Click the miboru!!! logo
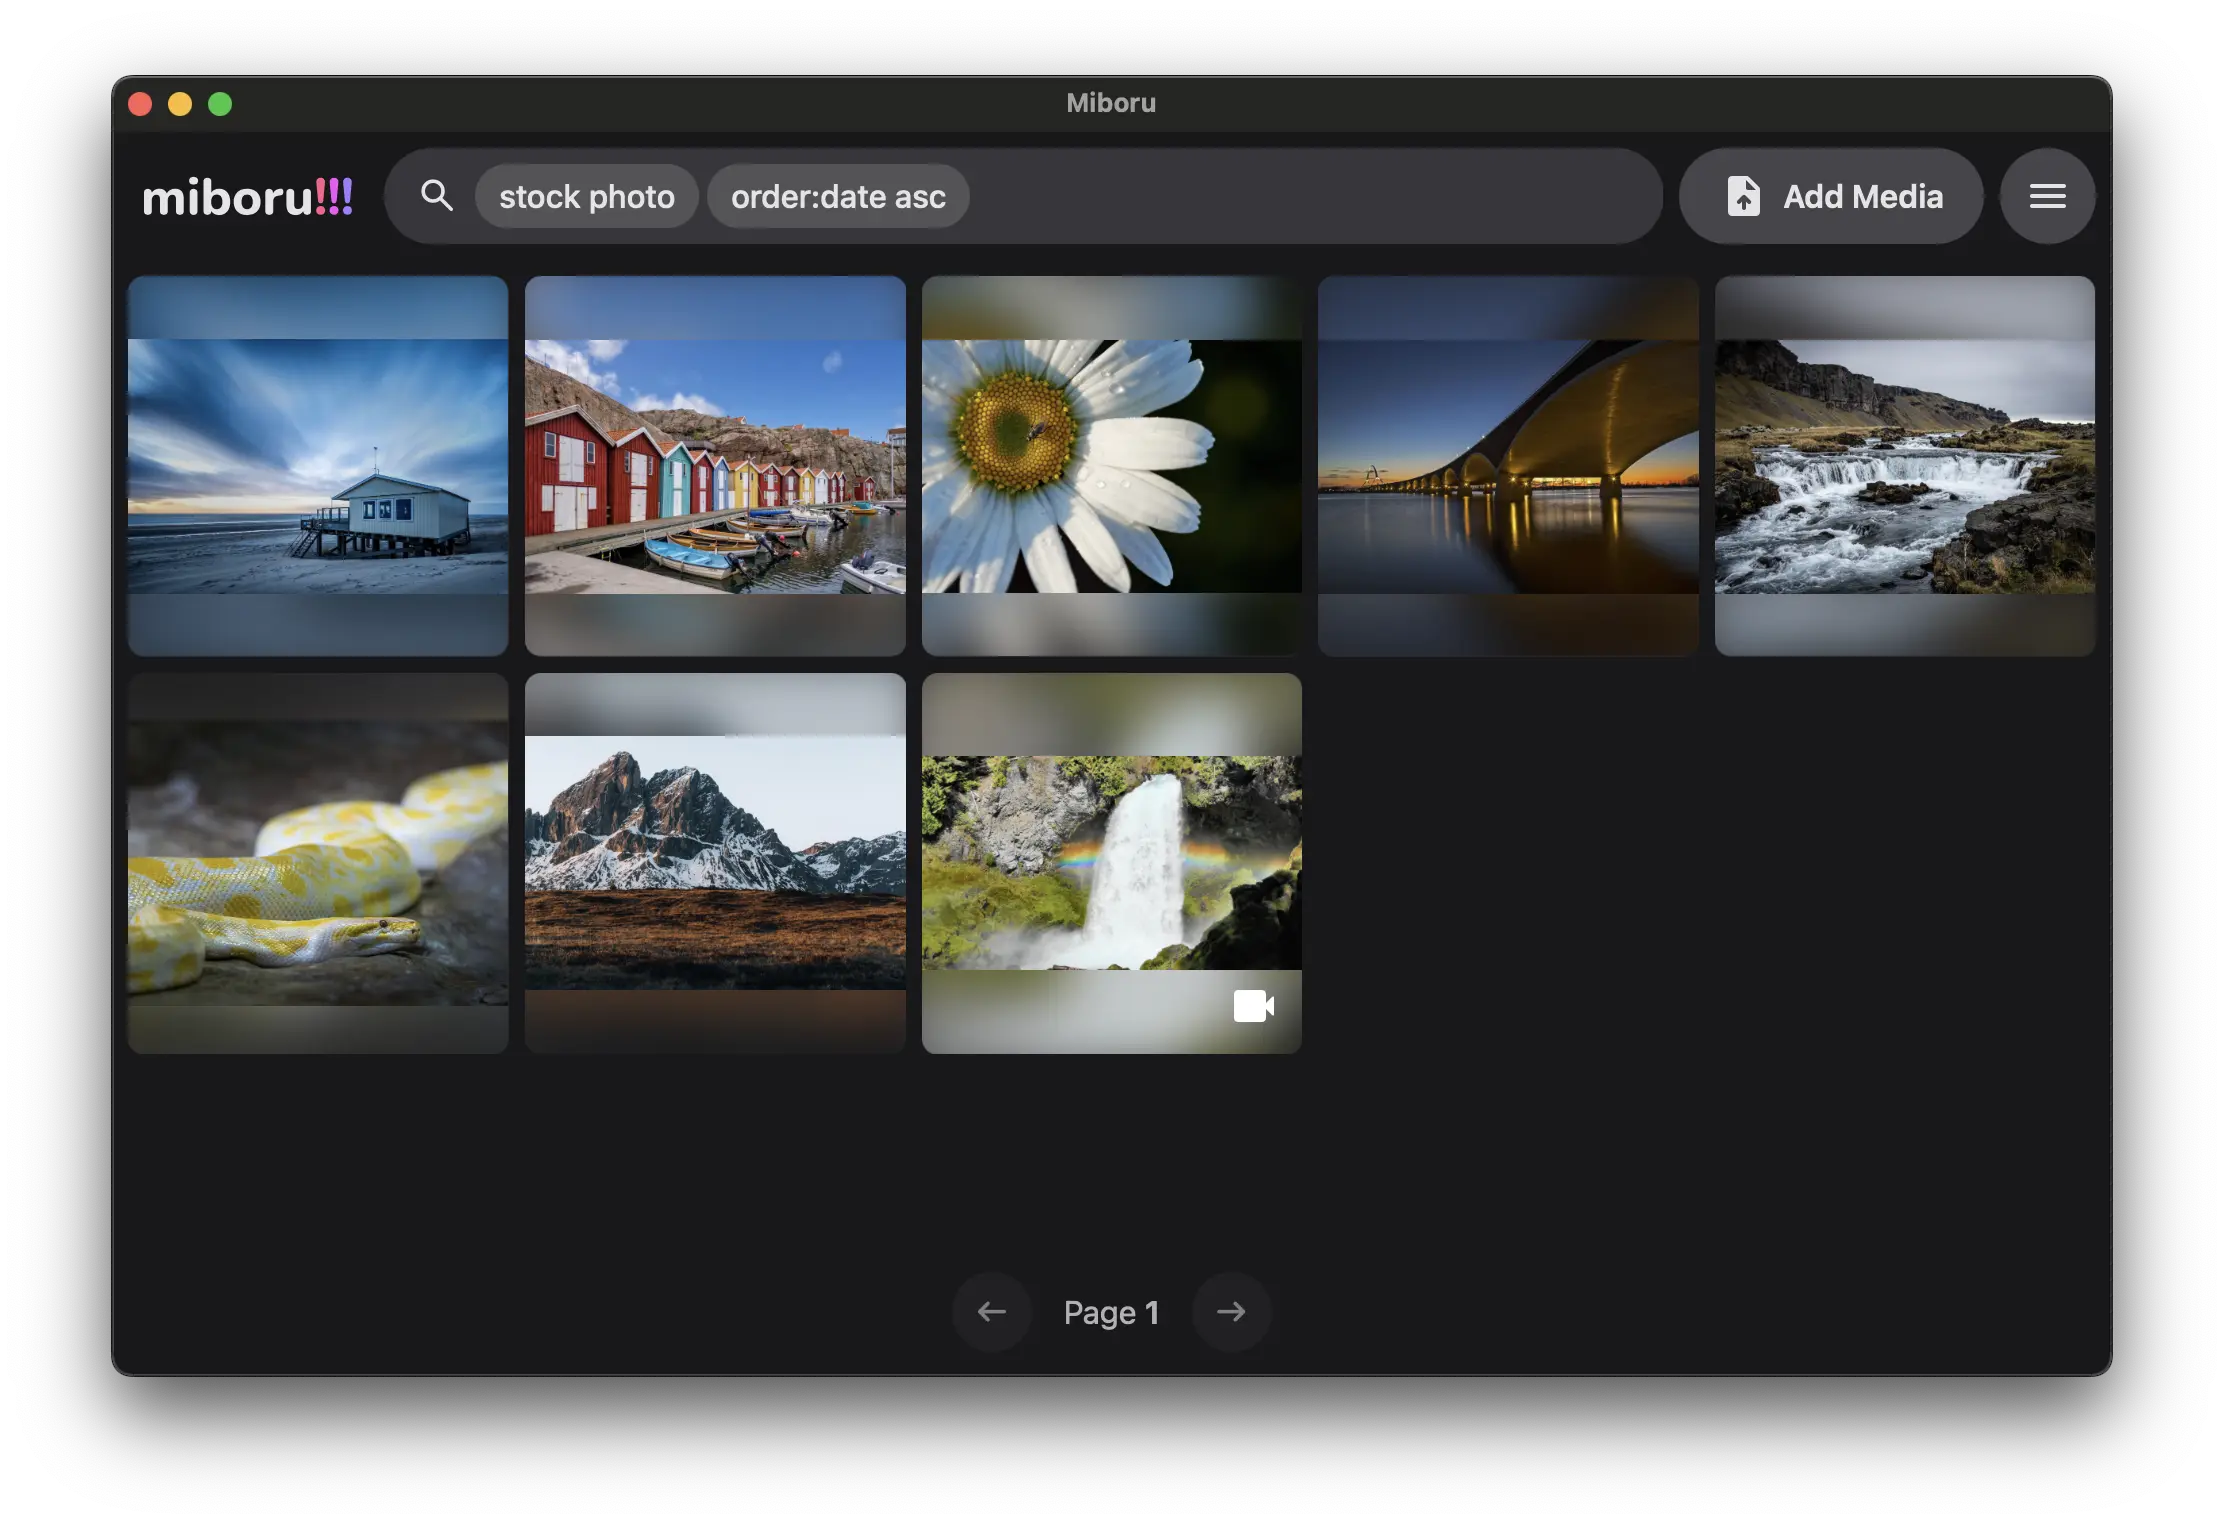Viewport: 2224px width, 1524px height. point(247,197)
